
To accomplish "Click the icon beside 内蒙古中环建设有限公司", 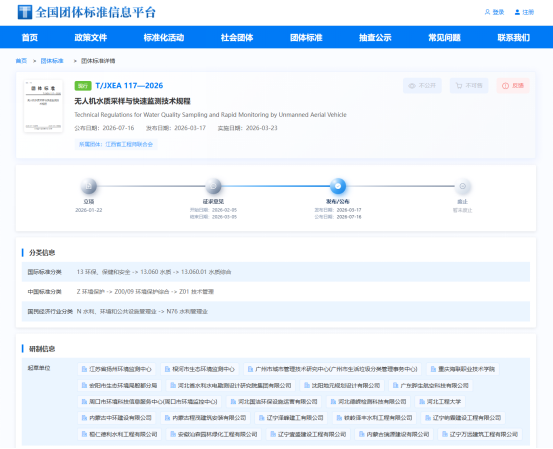I will click(84, 418).
